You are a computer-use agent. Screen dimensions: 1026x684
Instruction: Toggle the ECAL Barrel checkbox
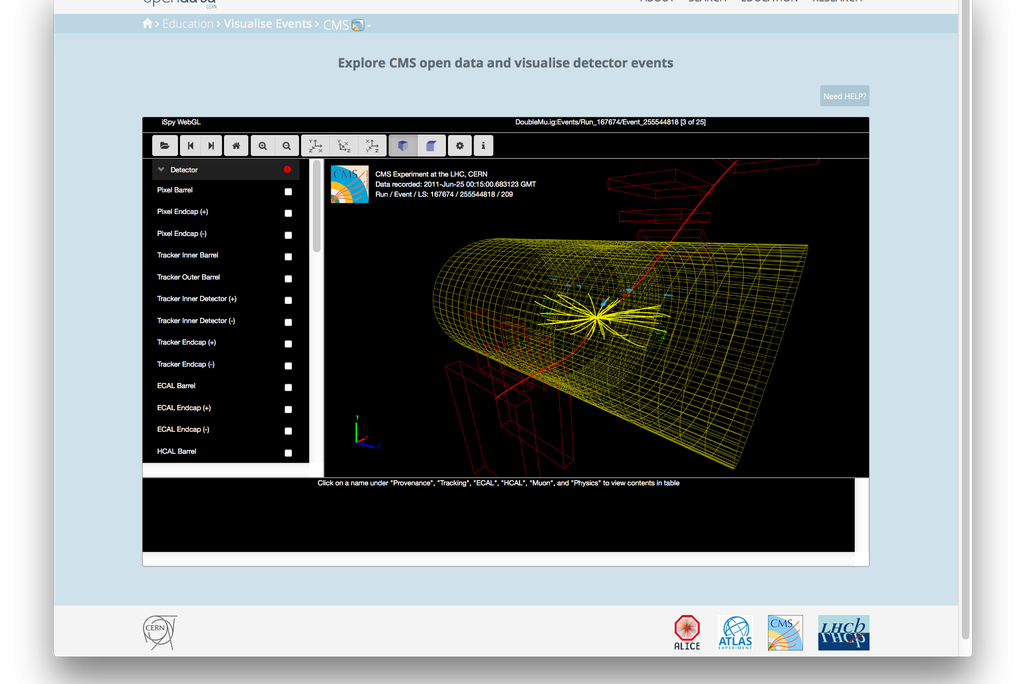pos(288,387)
